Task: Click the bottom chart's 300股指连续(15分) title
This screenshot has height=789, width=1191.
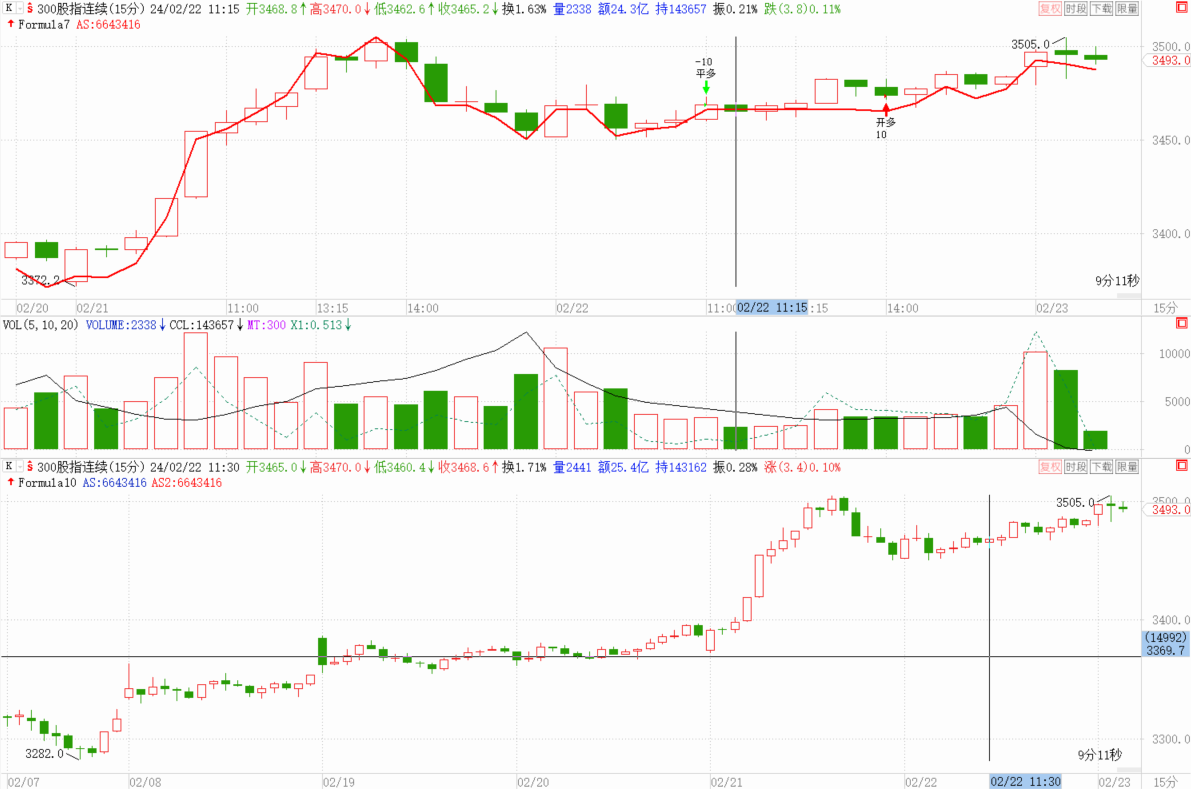Action: point(91,467)
